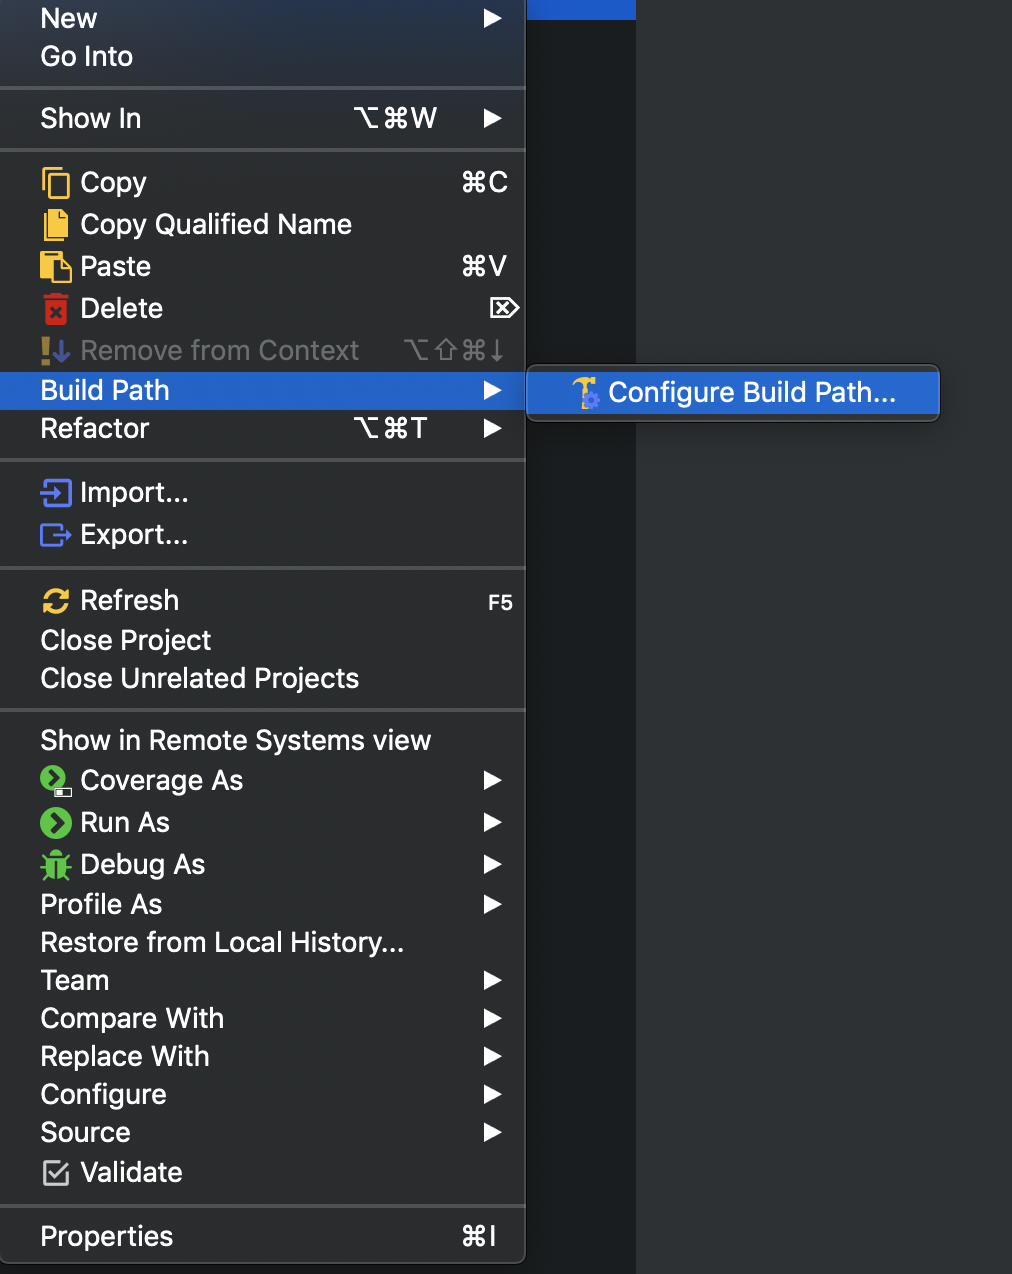Click the Copy Qualified Name icon
This screenshot has height=1274, width=1012.
pos(56,225)
